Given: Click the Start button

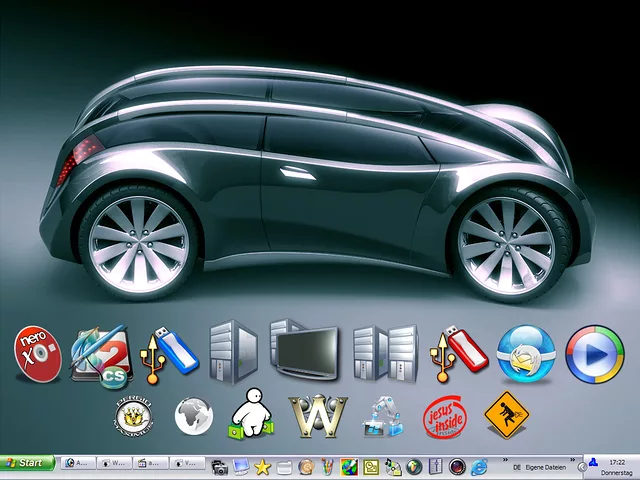Looking at the screenshot, I should tap(27, 463).
